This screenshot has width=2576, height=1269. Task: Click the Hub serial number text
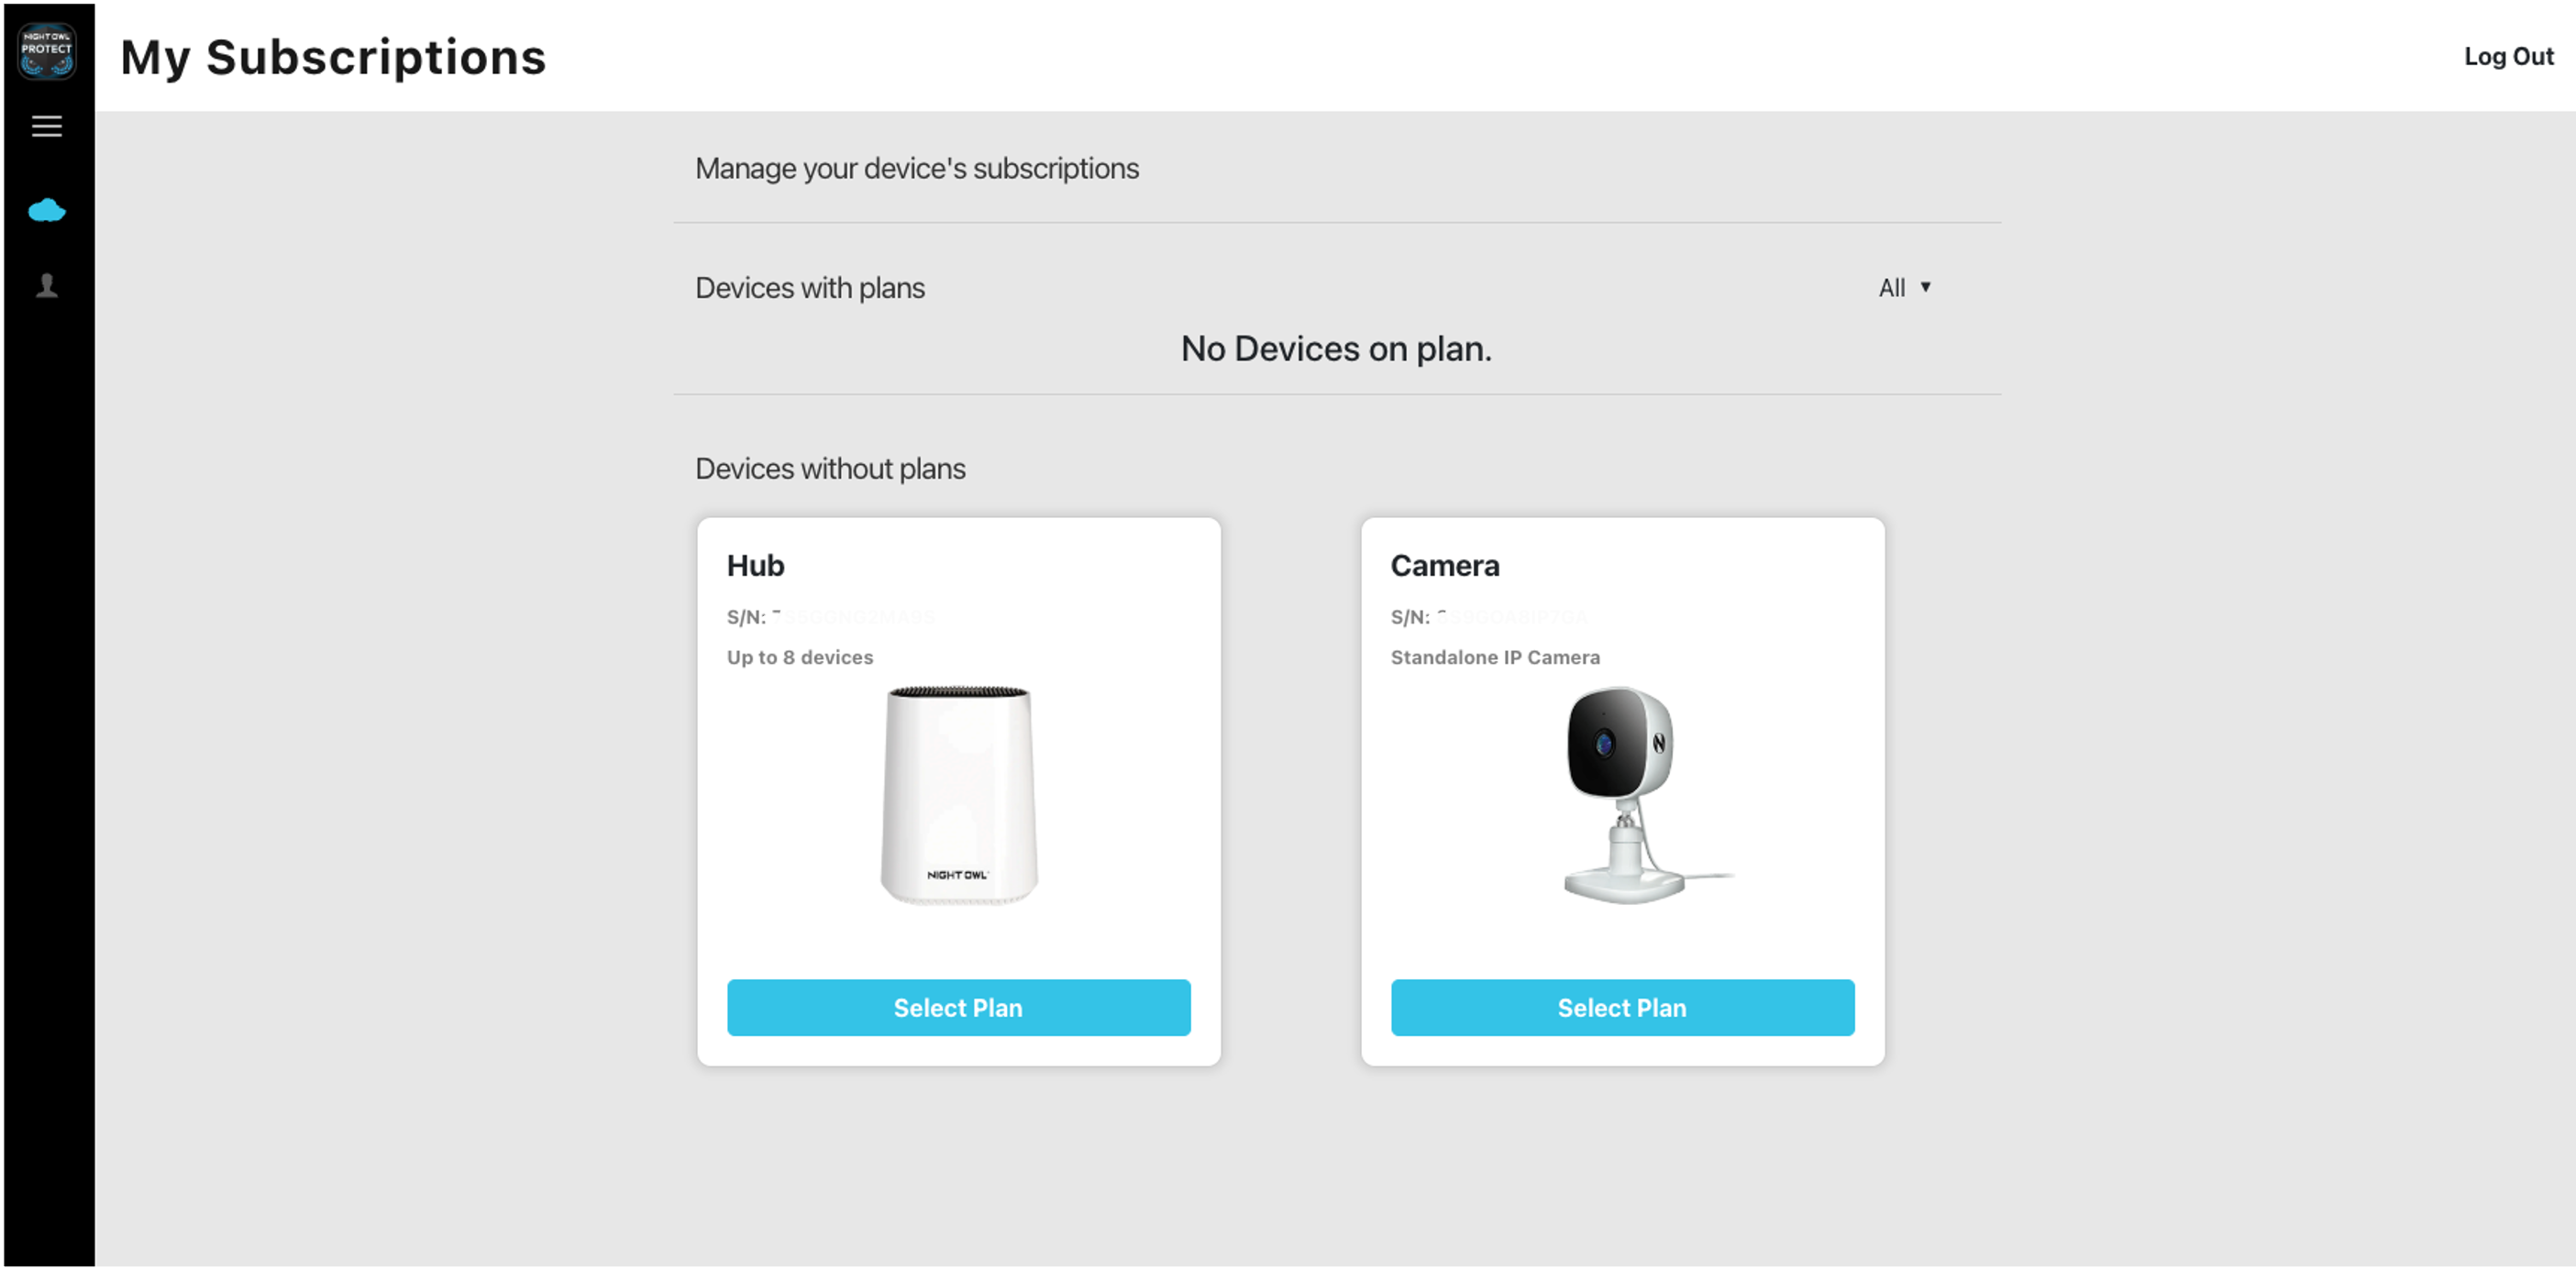pyautogui.click(x=830, y=618)
